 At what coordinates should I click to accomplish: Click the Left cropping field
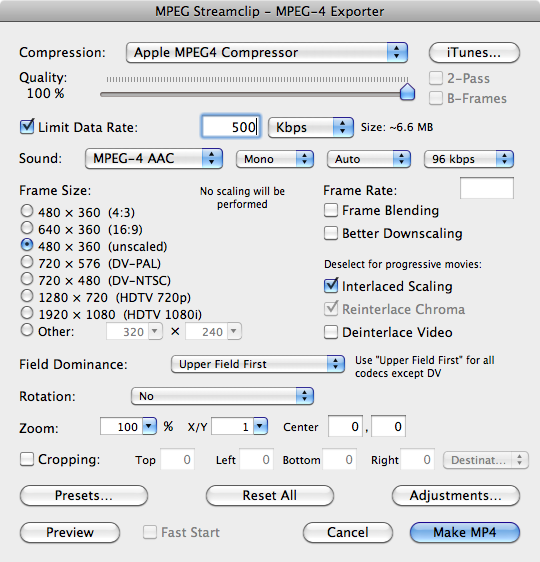pos(256,459)
